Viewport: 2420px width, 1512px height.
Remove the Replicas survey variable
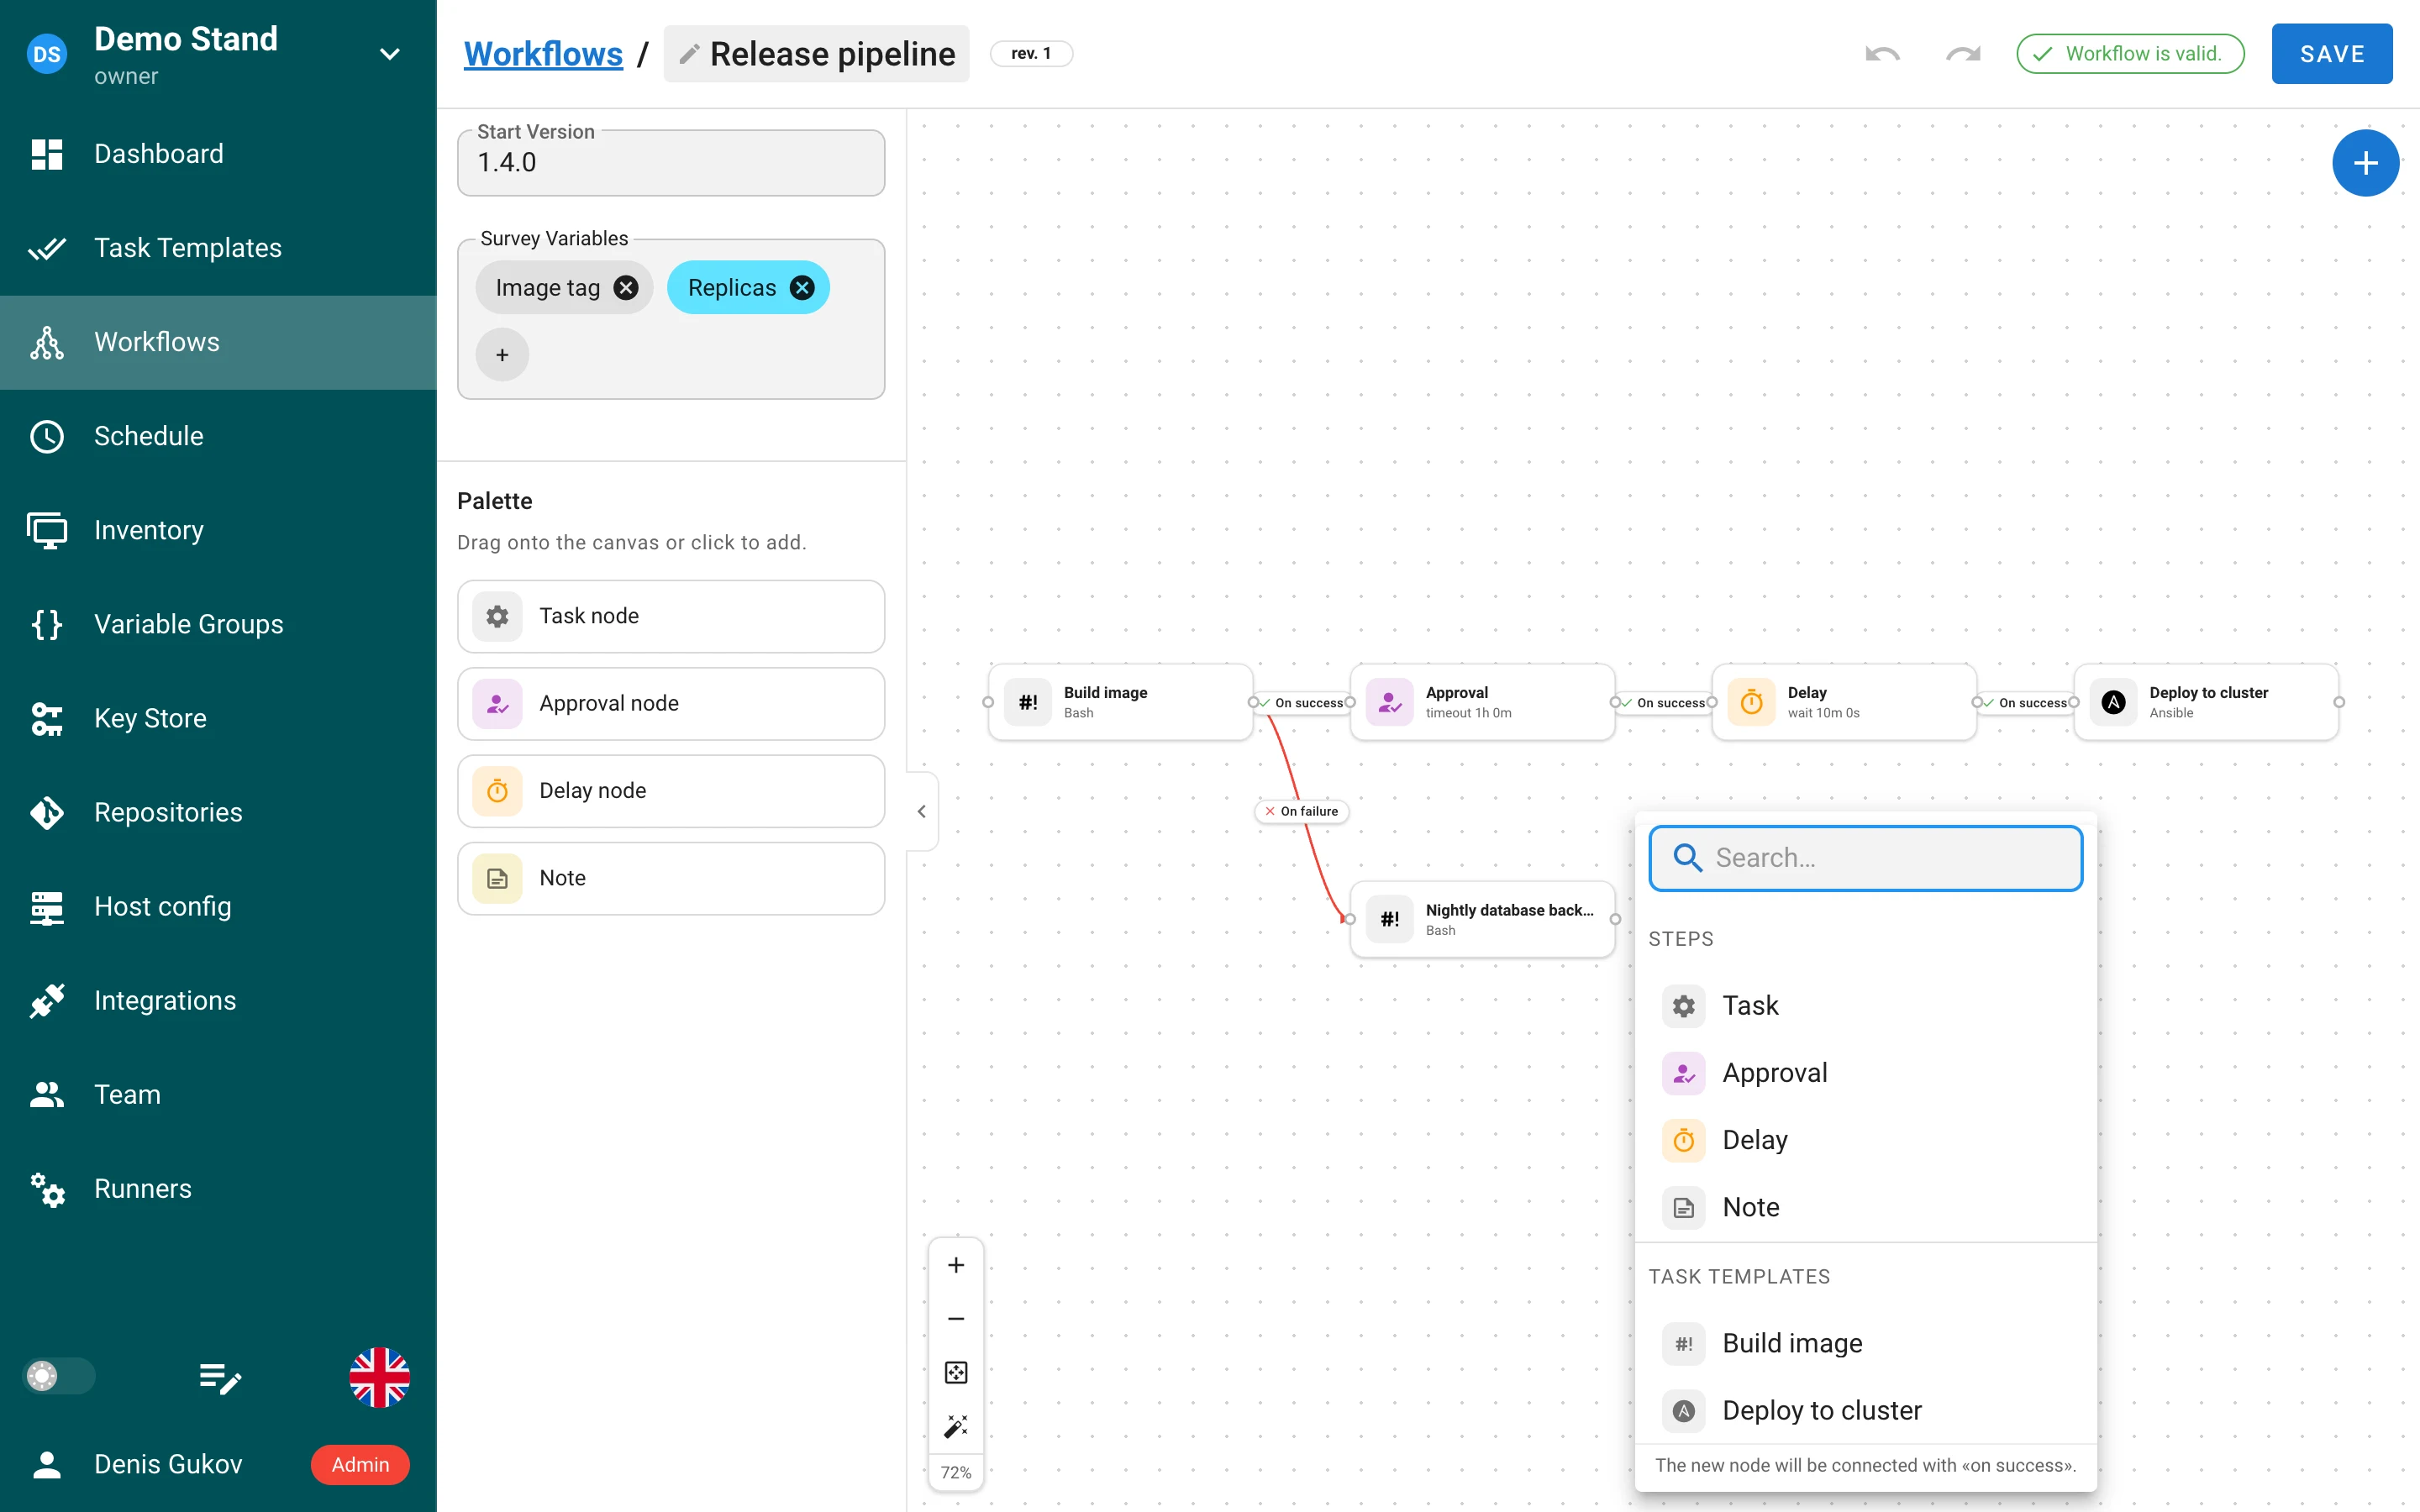[x=802, y=288]
